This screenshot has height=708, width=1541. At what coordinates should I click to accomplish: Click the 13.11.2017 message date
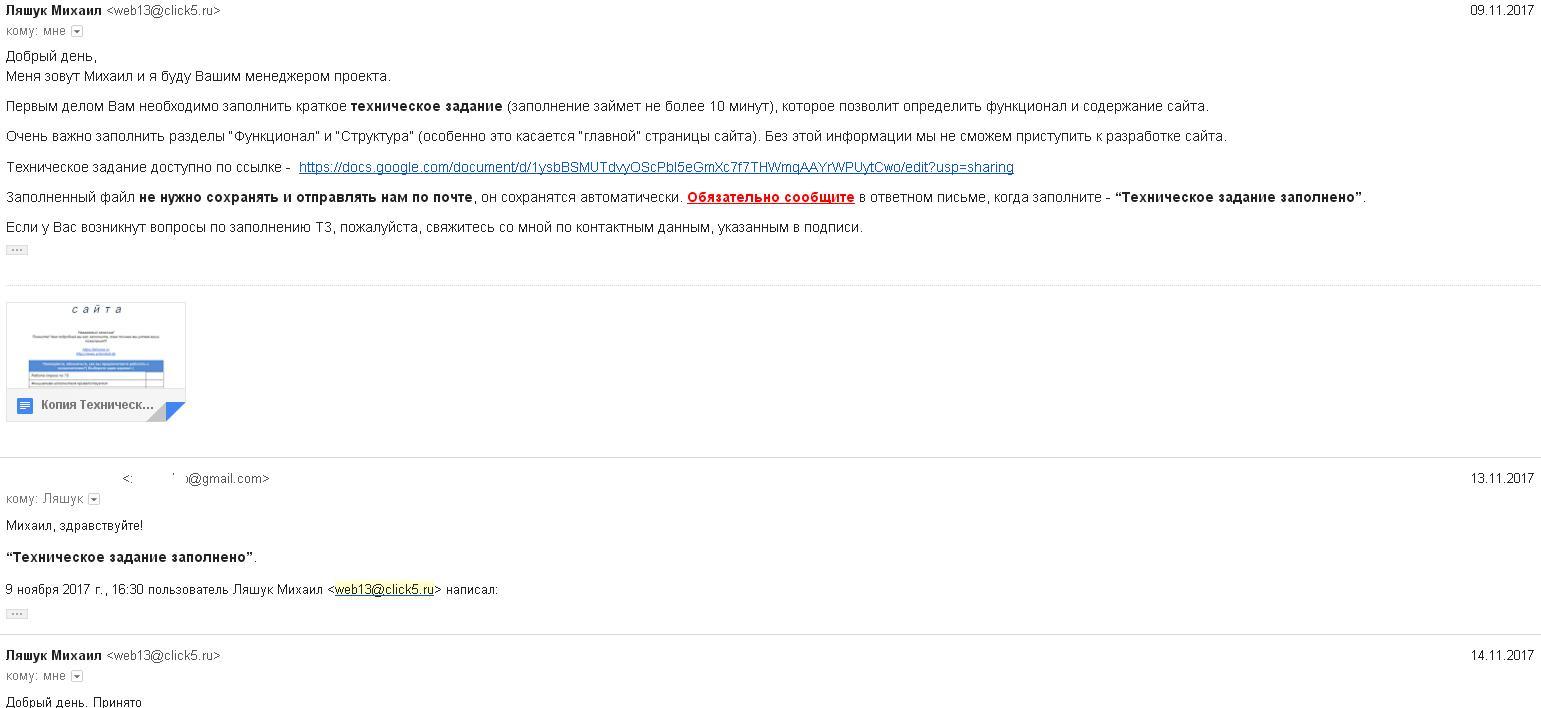point(1501,479)
